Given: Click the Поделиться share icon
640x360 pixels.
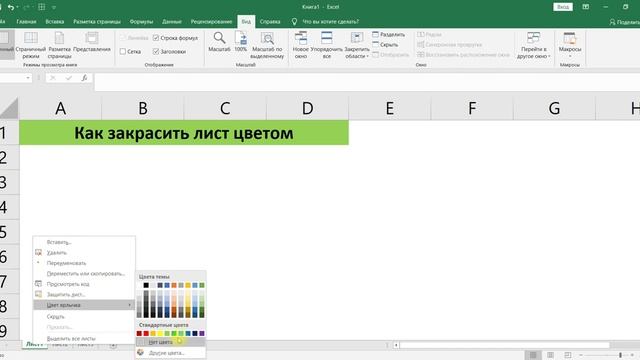Looking at the screenshot, I should (612, 22).
